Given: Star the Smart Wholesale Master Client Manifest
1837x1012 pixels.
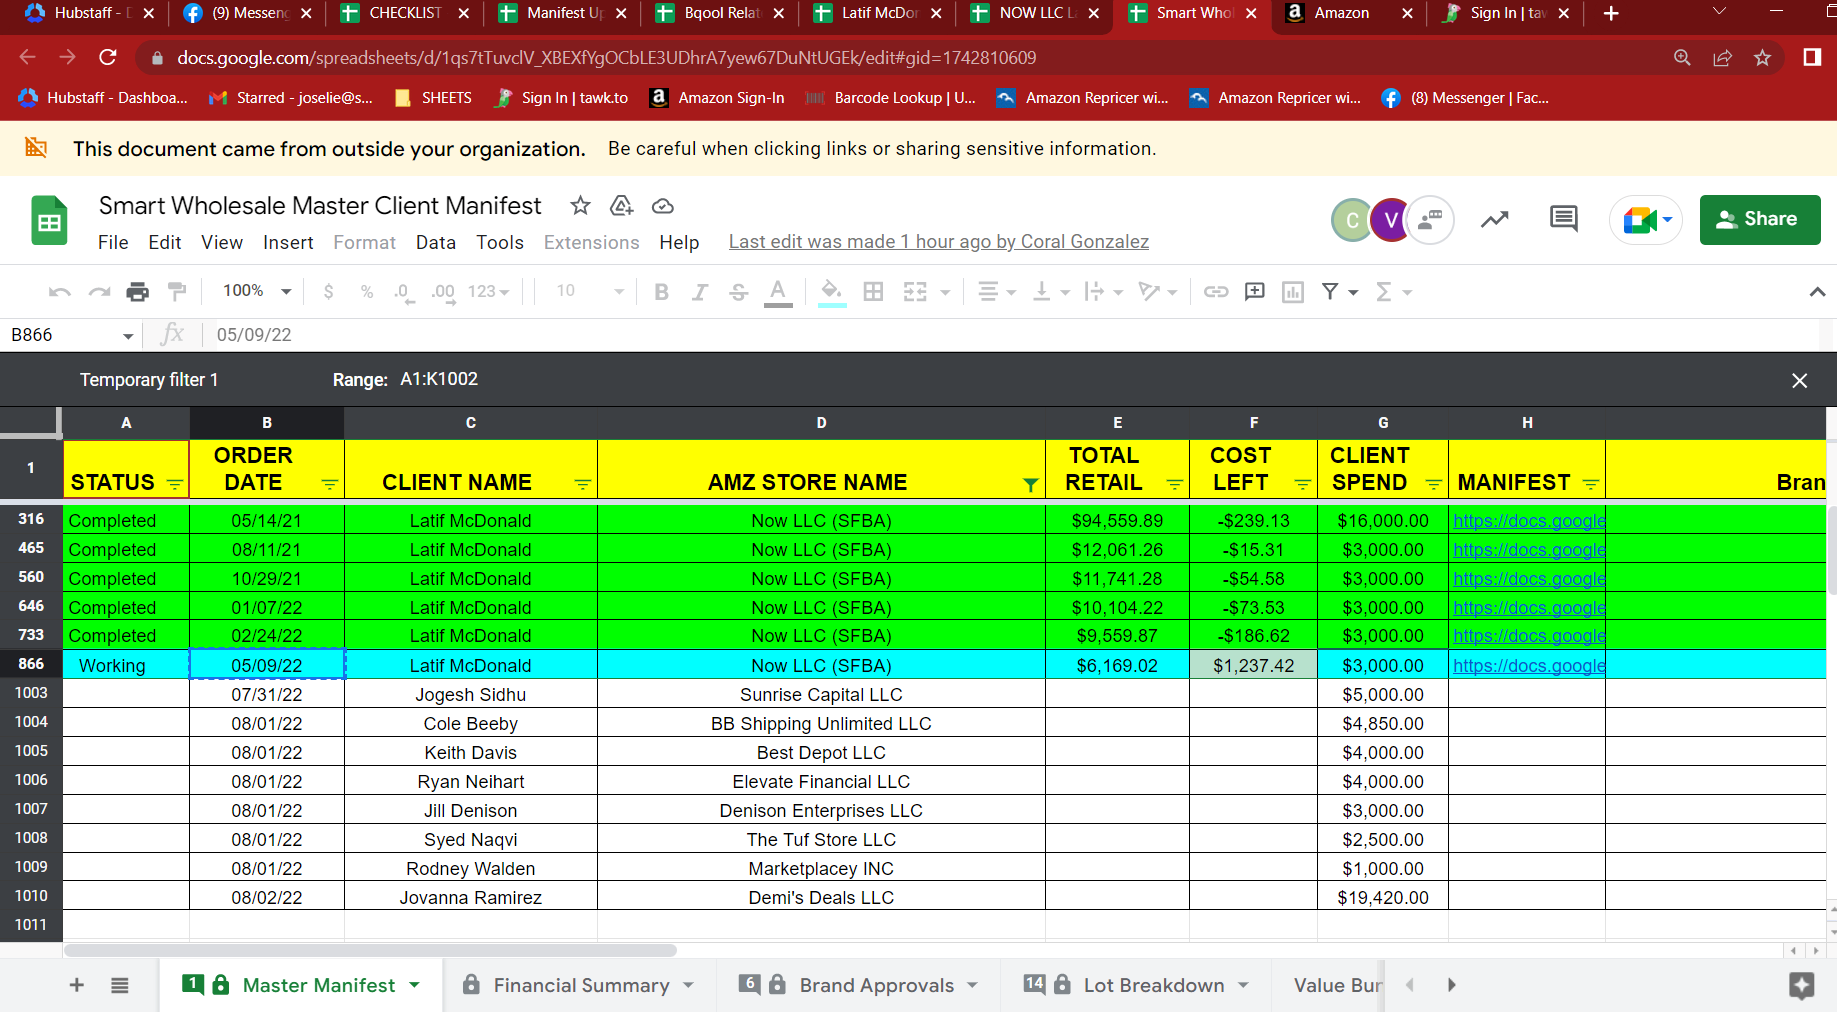Looking at the screenshot, I should 580,206.
